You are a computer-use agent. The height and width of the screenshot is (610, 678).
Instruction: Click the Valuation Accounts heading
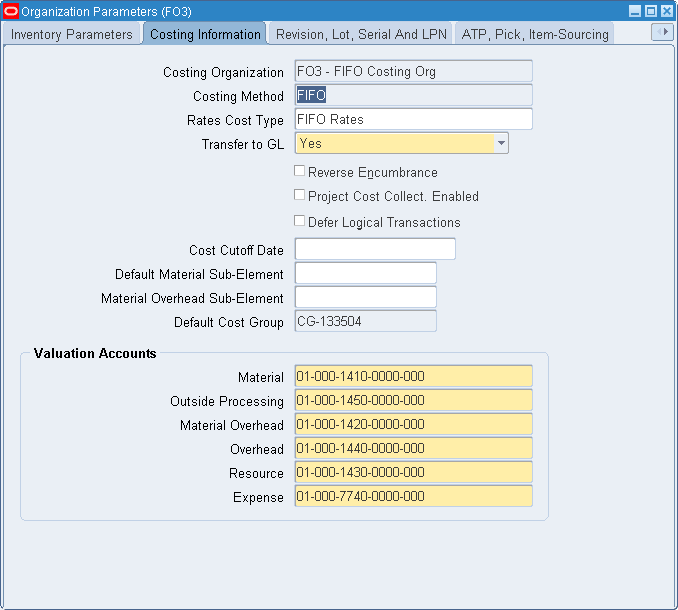[x=95, y=353]
